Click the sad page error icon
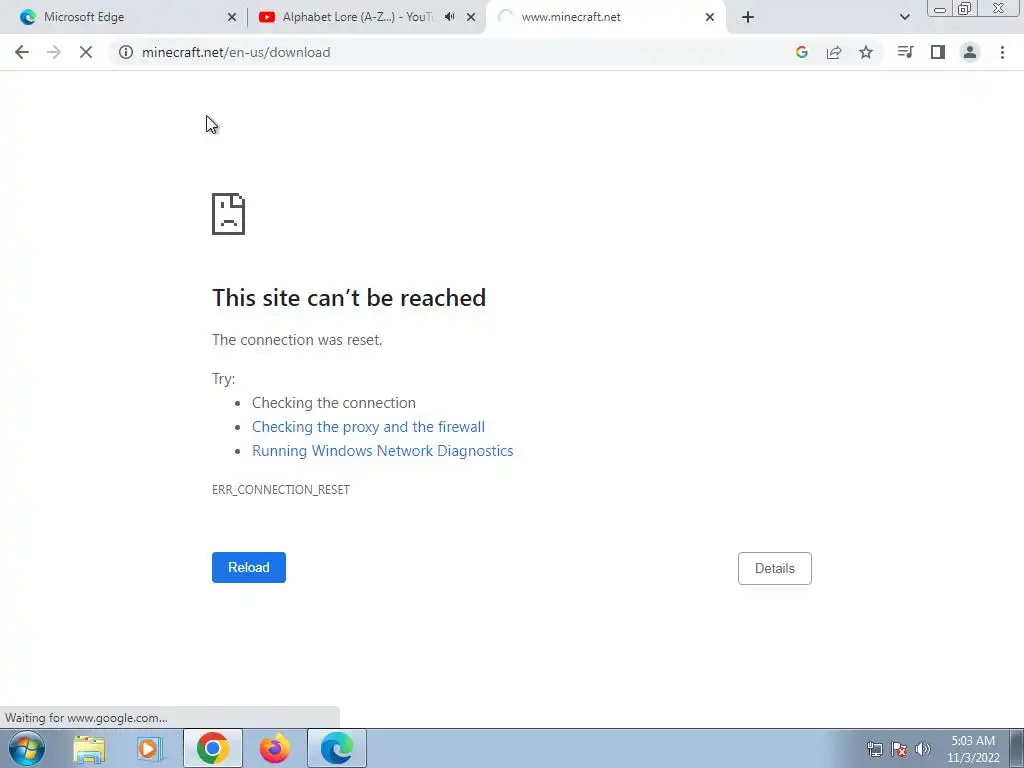The width and height of the screenshot is (1024, 768). click(229, 214)
